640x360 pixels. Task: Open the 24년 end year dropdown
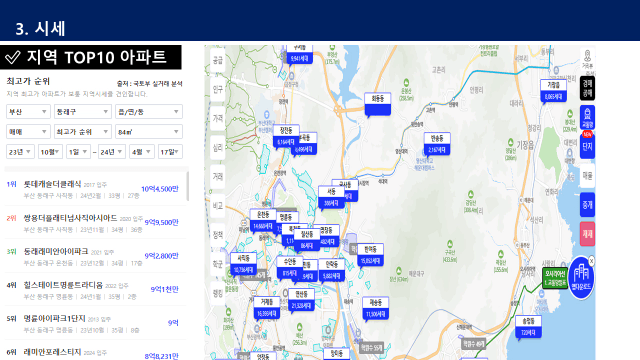click(x=111, y=151)
